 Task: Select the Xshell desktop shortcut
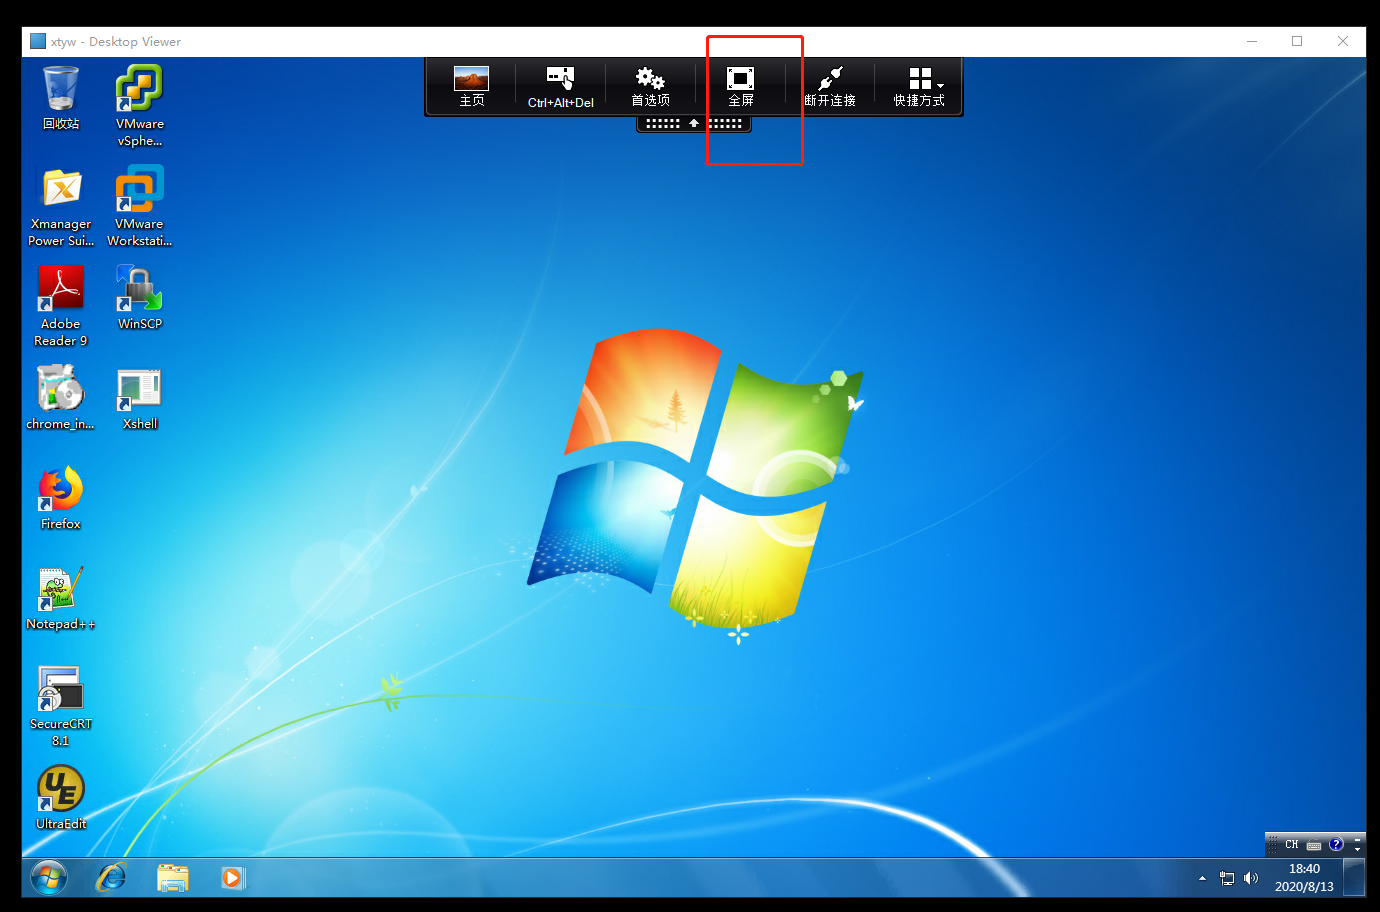tap(140, 398)
